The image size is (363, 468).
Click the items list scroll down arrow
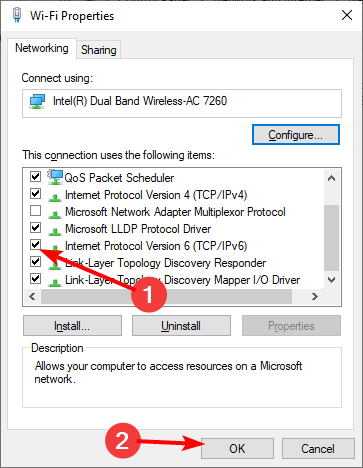[x=331, y=280]
